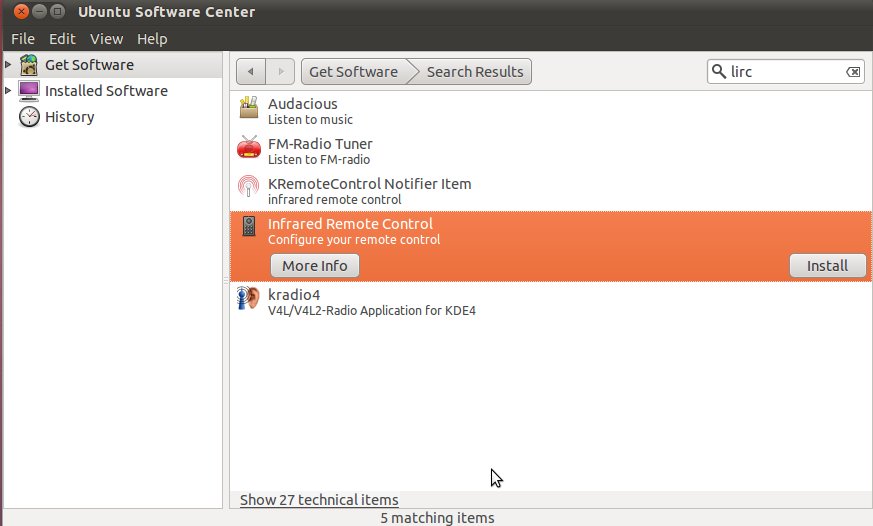Viewport: 873px width, 526px height.
Task: Select the FM-Radio Tuner result title
Action: pyautogui.click(x=320, y=144)
